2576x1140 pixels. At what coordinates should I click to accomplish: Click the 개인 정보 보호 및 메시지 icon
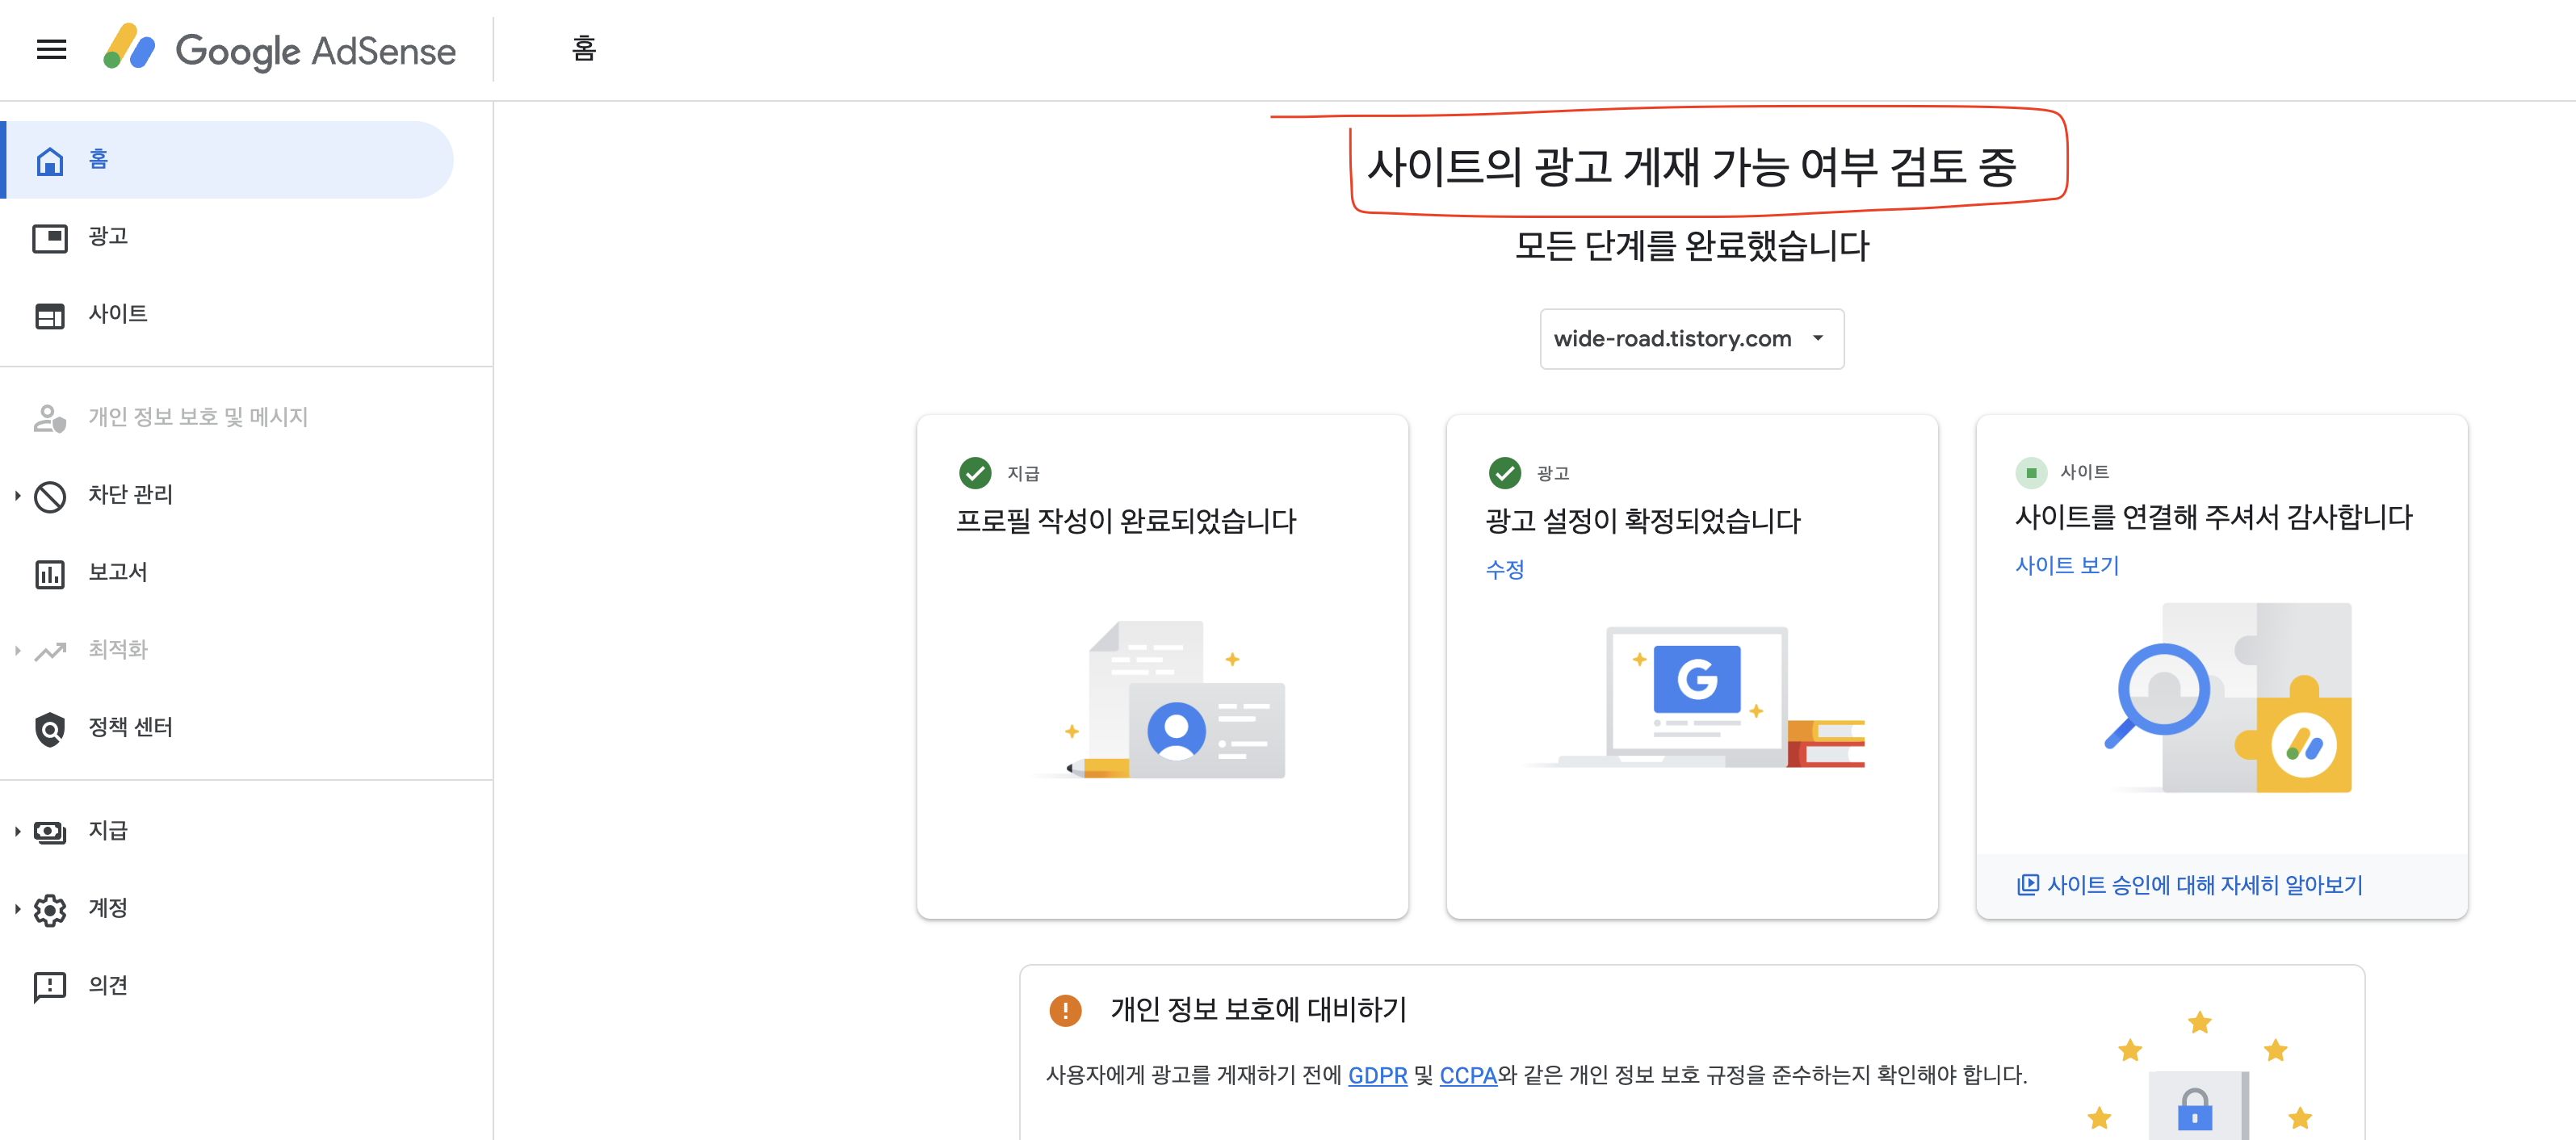(x=50, y=418)
